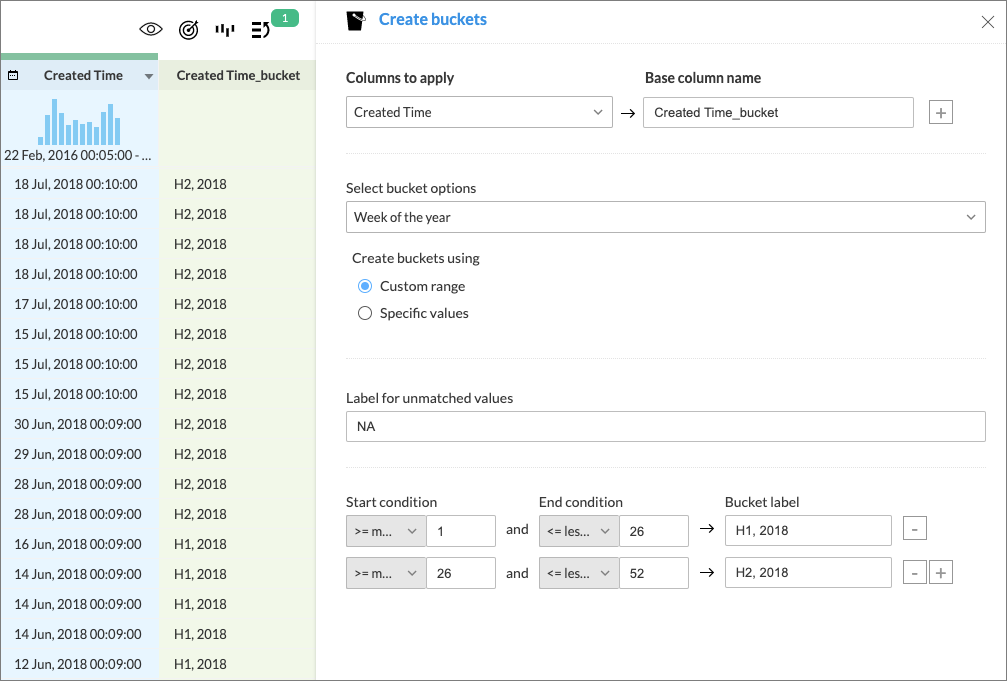Viewport: 1007px width, 681px height.
Task: Open first row start condition operator dropdown
Action: 386,531
